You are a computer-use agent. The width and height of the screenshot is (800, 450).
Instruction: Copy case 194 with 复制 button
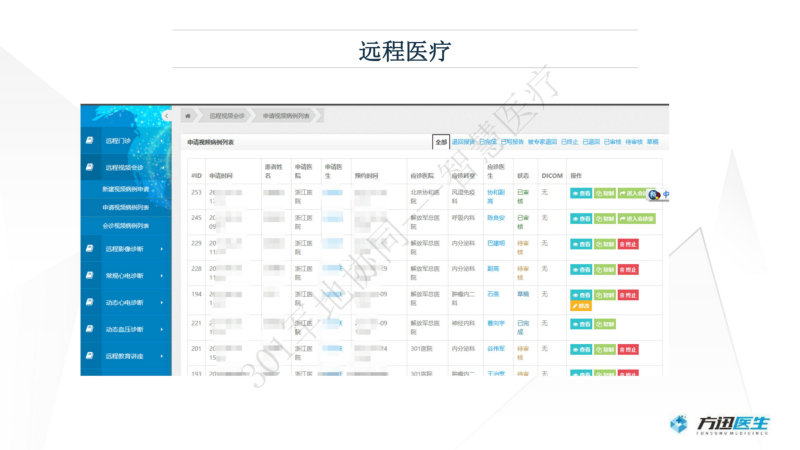605,295
